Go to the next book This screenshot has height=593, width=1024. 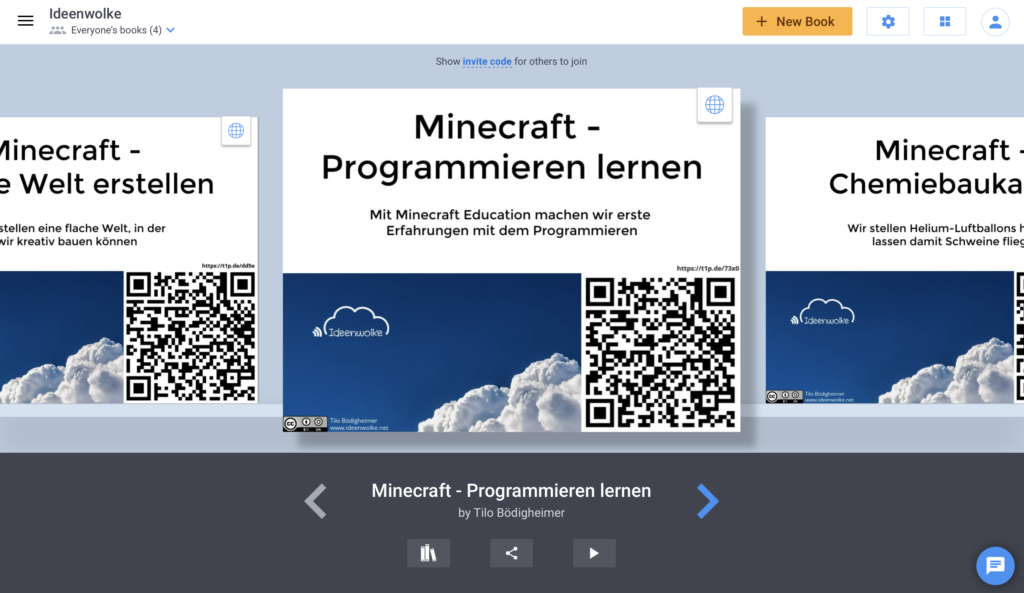click(707, 501)
